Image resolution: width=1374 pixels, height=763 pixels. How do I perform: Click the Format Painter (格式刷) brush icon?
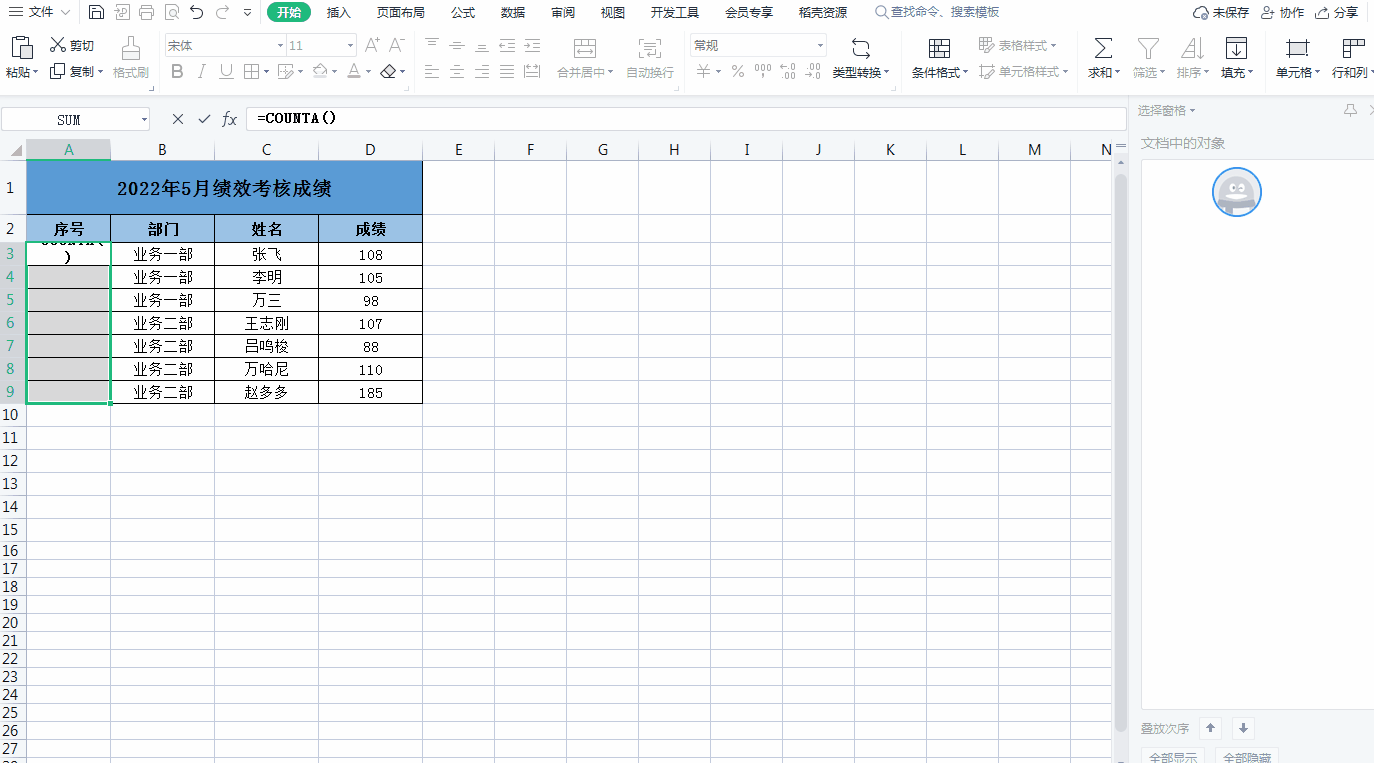[130, 48]
